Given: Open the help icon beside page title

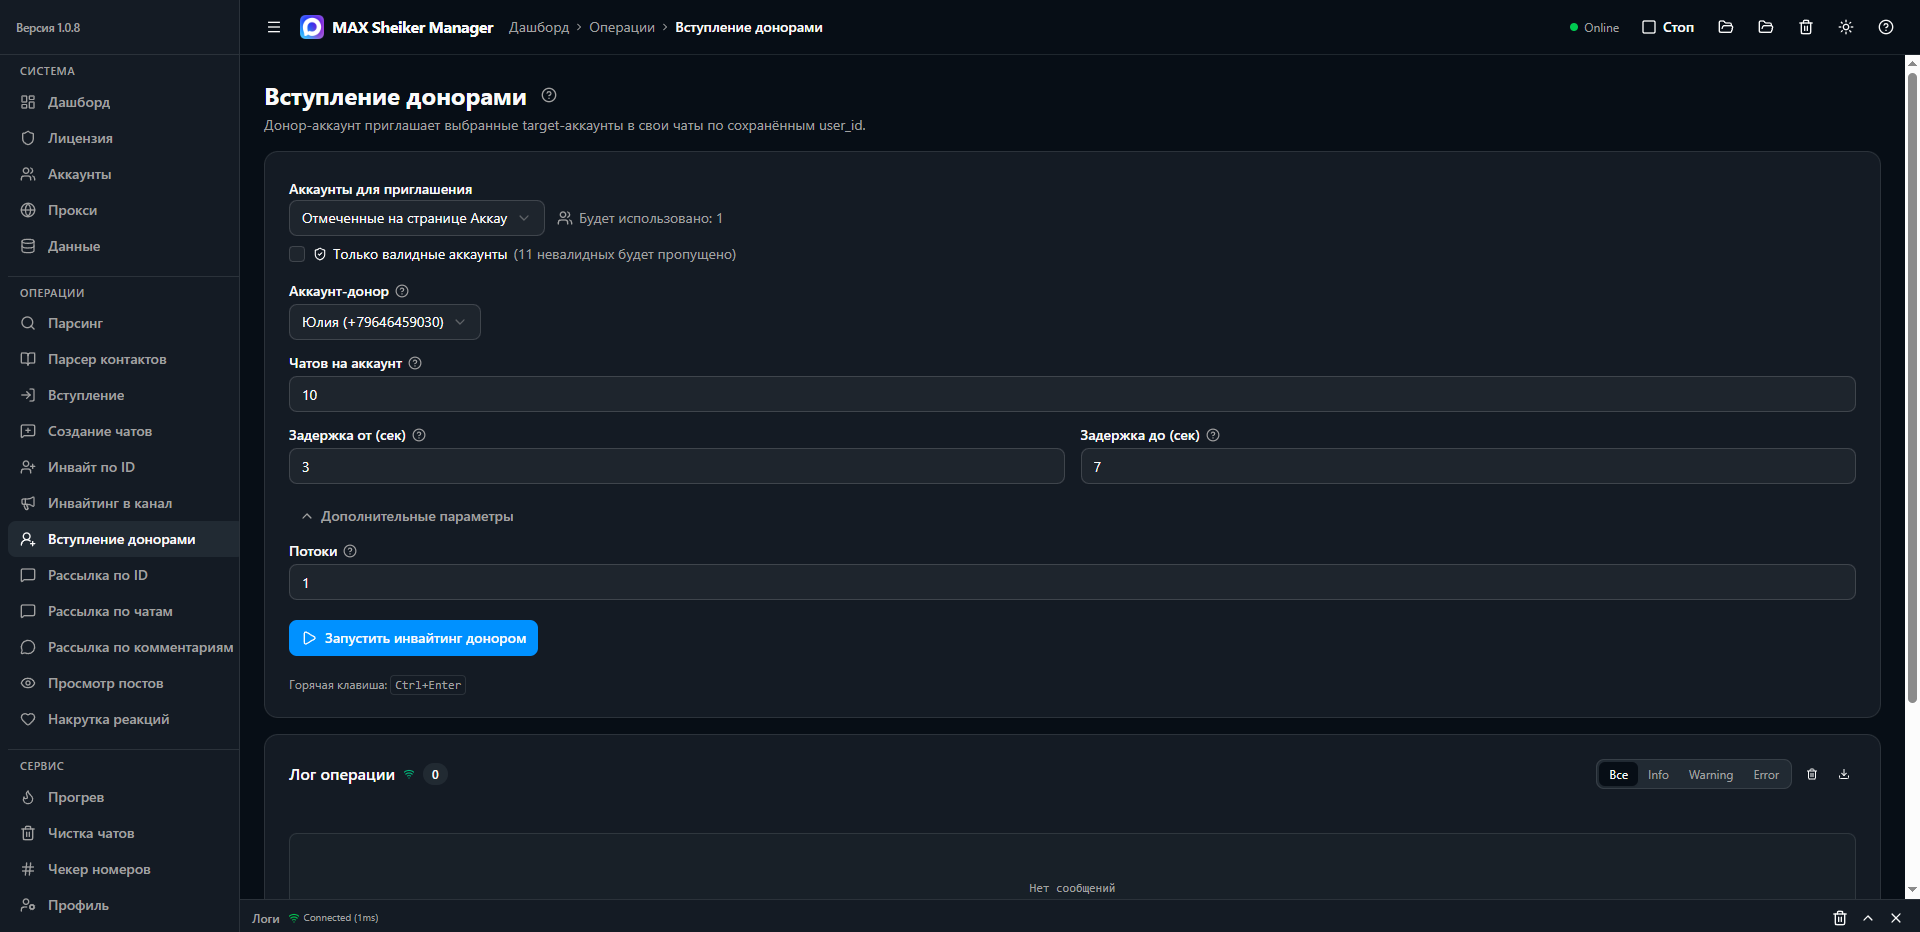Looking at the screenshot, I should 549,95.
